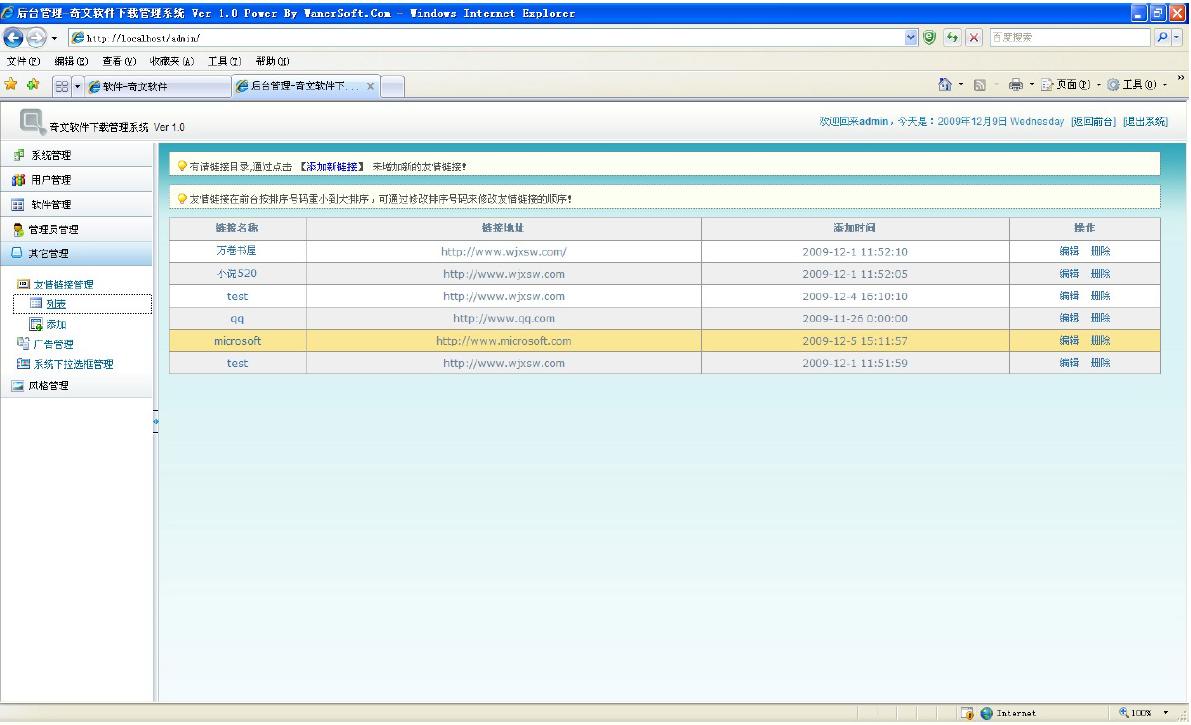Click the Refresh page icon
This screenshot has width=1191, height=725.
pyautogui.click(x=952, y=37)
